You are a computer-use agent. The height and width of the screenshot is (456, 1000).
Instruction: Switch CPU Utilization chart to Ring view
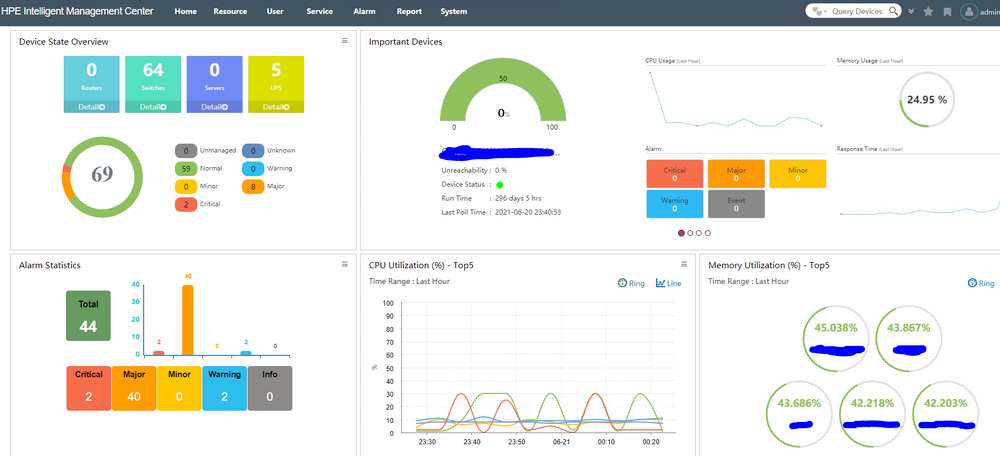(632, 283)
